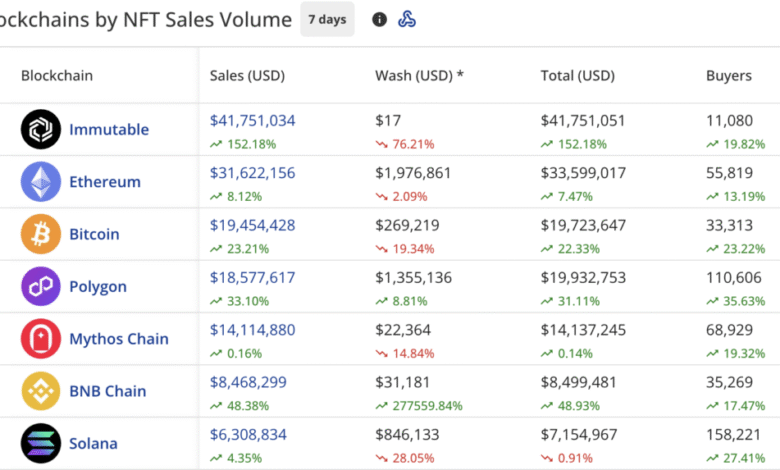Screen dimensions: 780x470
Task: Click BNB Chain wash change 277559.84%
Action: tap(427, 406)
